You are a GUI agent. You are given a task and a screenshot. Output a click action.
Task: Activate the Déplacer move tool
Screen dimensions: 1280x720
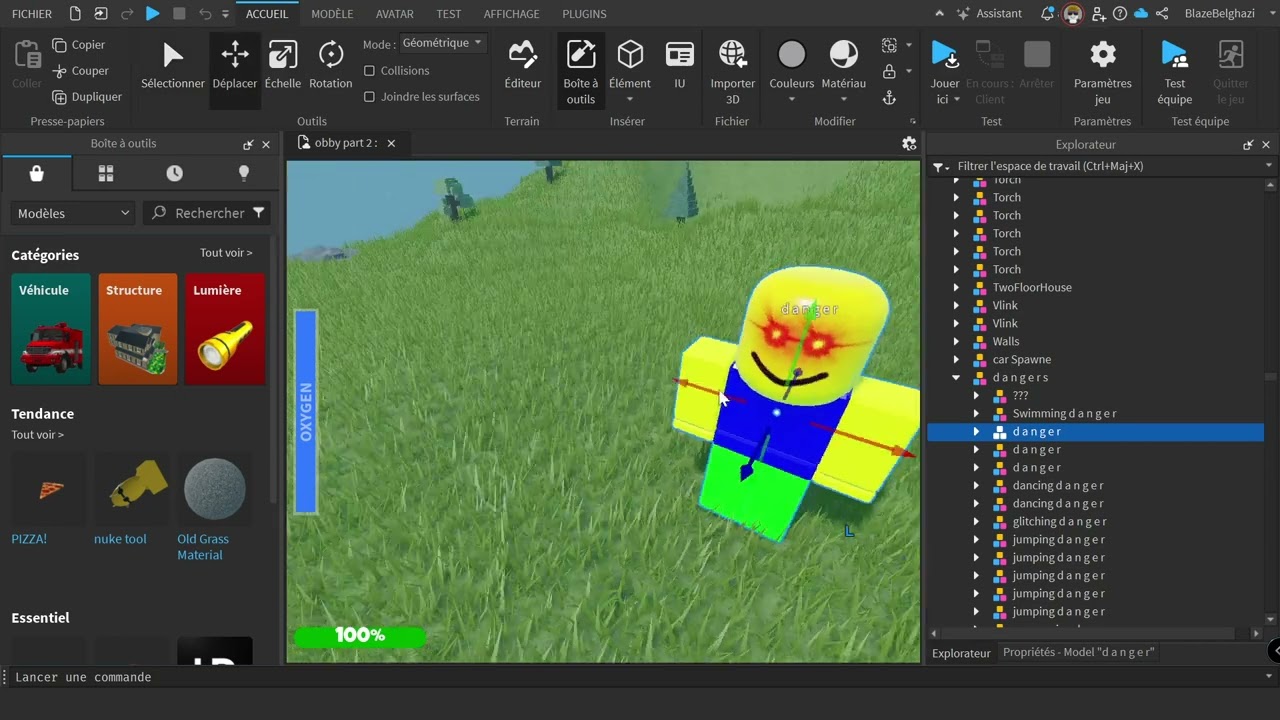(x=235, y=66)
